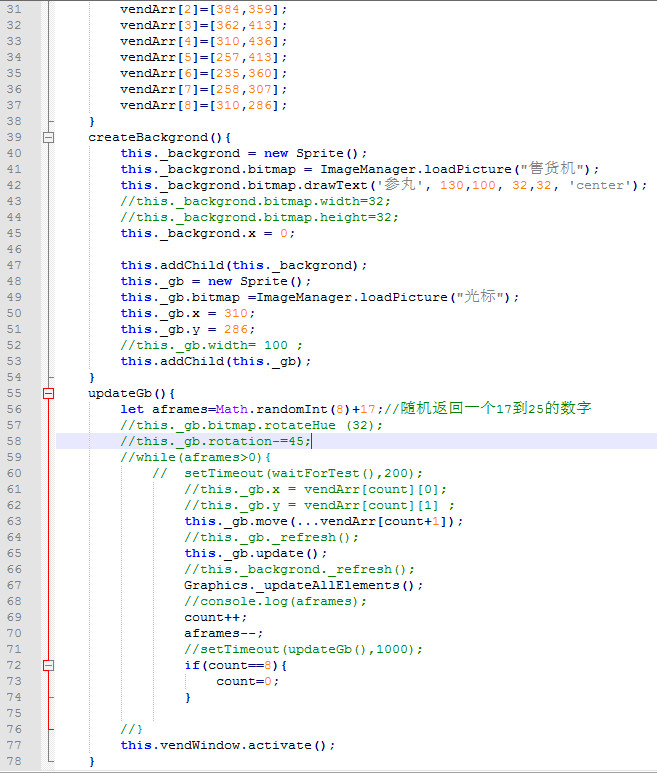Click 'this.vendWindow.activate();' line

click(228, 745)
